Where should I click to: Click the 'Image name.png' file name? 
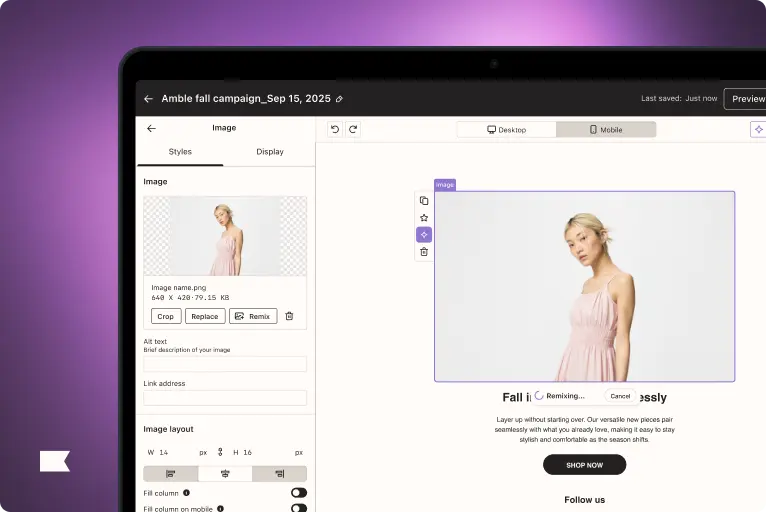pyautogui.click(x=179, y=288)
